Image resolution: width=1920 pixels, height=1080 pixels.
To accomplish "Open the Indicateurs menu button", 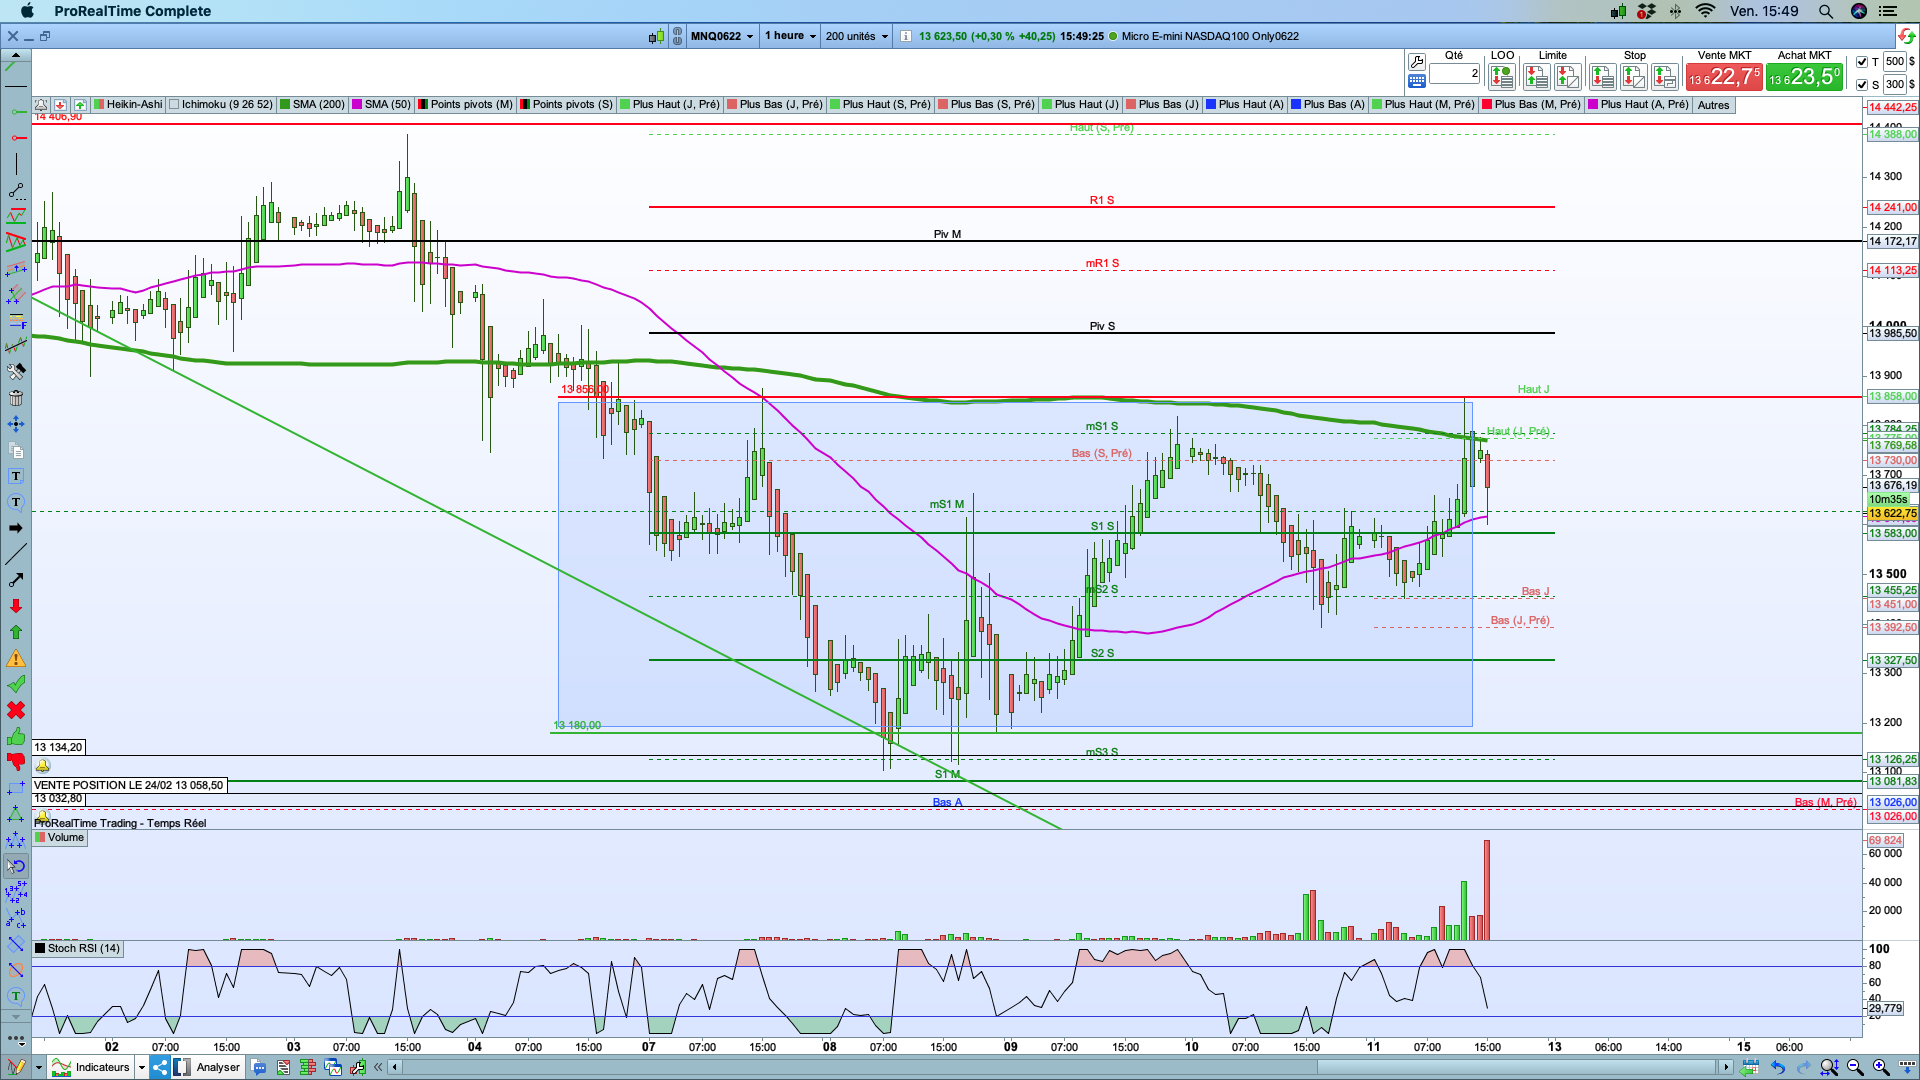I will coord(102,1067).
